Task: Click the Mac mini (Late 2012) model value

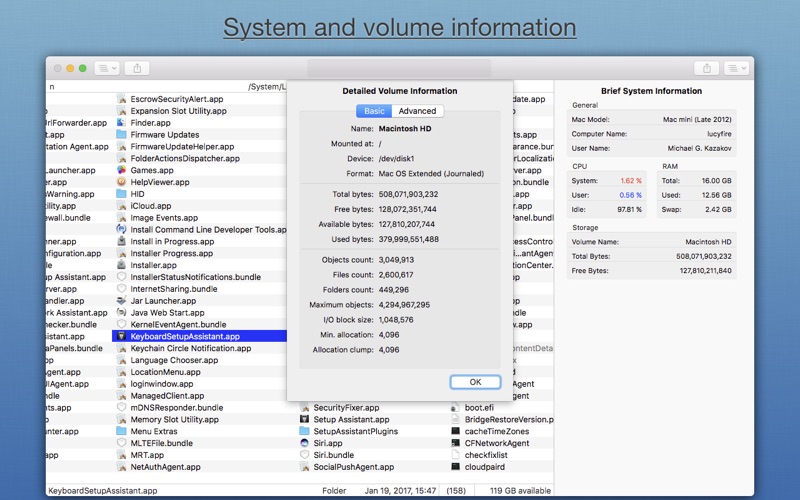Action: pos(697,119)
